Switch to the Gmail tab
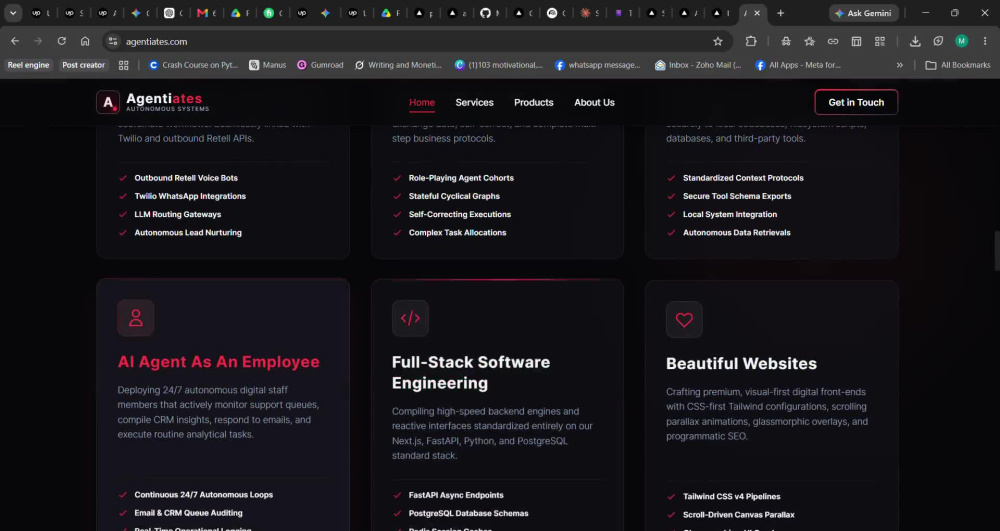This screenshot has width=1000, height=531. click(x=206, y=13)
